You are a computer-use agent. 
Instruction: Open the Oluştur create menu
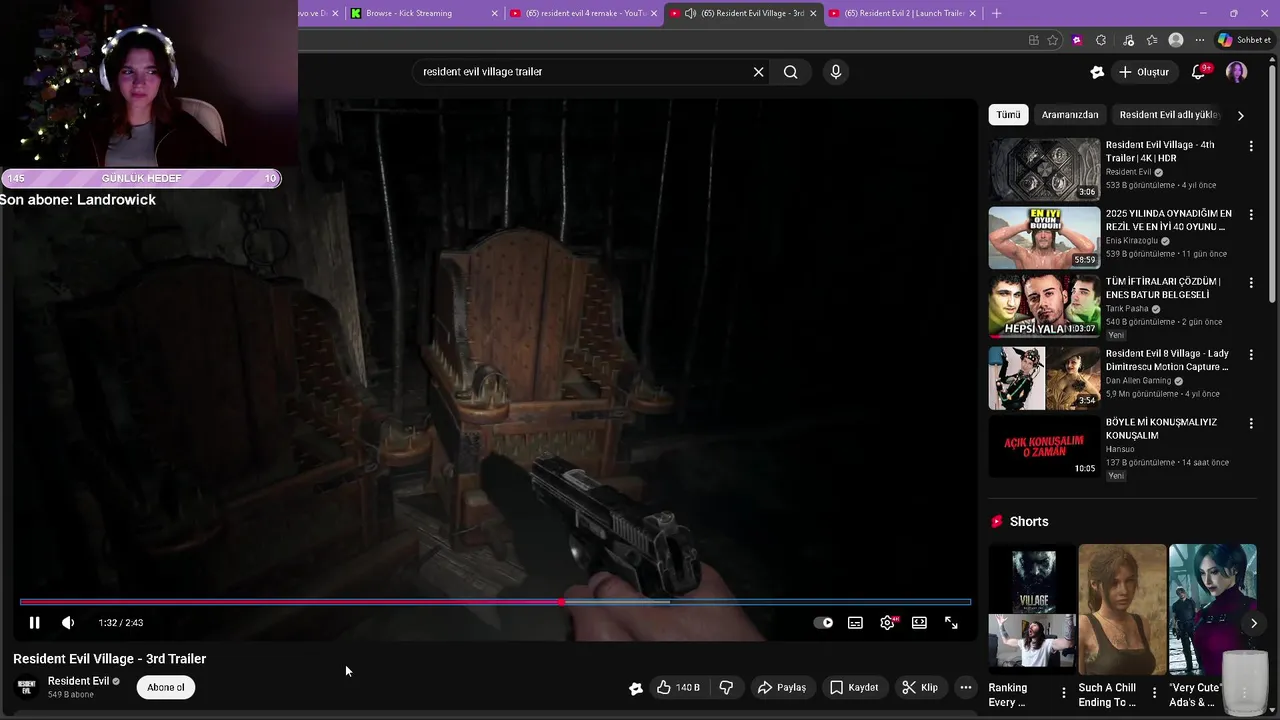tap(1143, 72)
